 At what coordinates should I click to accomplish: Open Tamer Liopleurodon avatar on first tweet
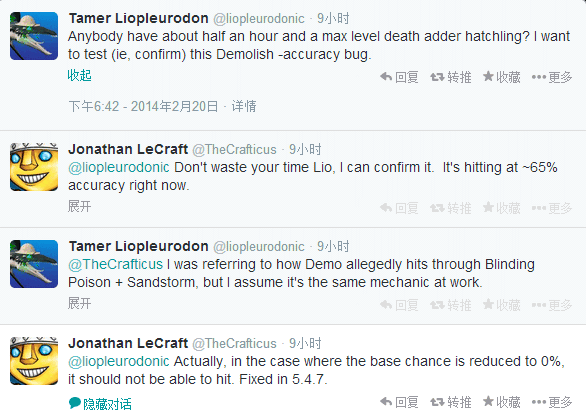pos(34,36)
